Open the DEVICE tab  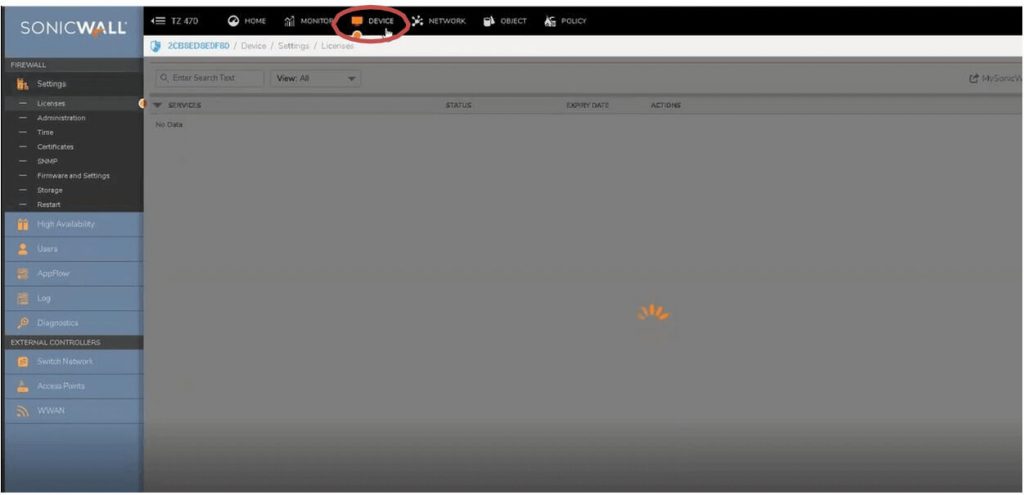[x=373, y=21]
